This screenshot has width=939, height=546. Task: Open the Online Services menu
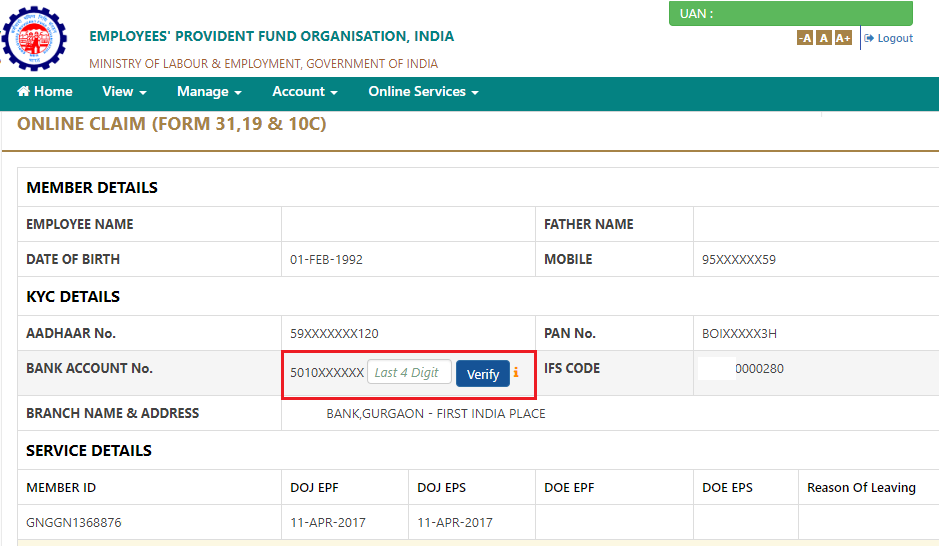(423, 92)
